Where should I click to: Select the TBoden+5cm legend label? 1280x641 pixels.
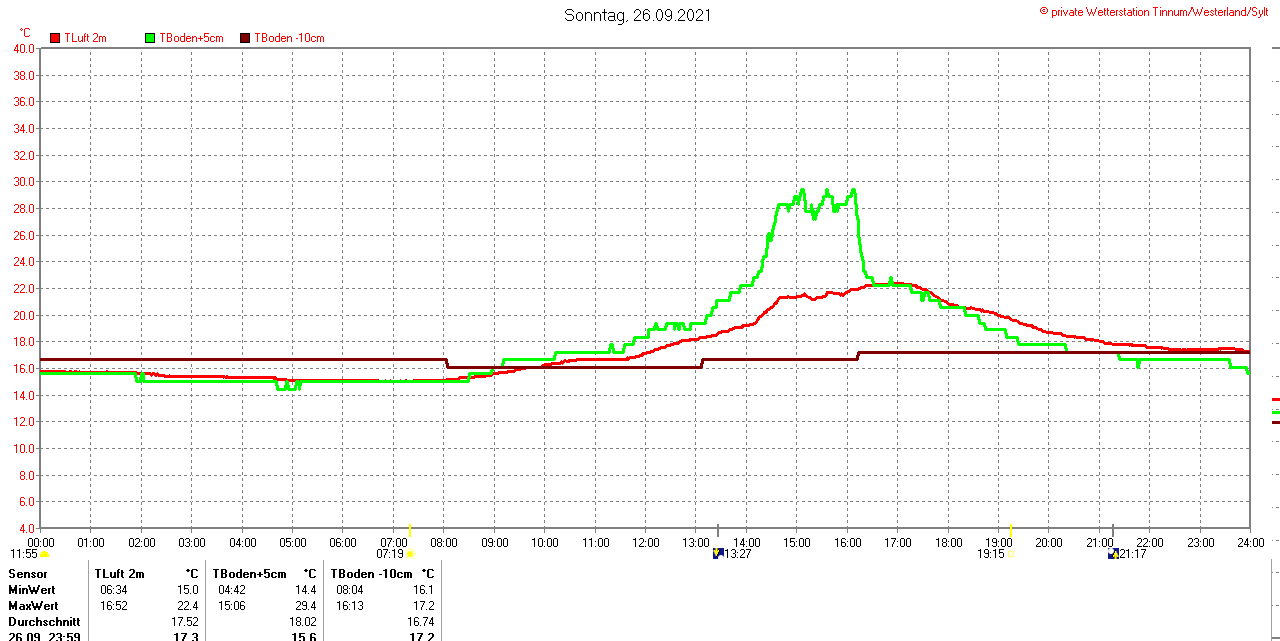coord(192,38)
